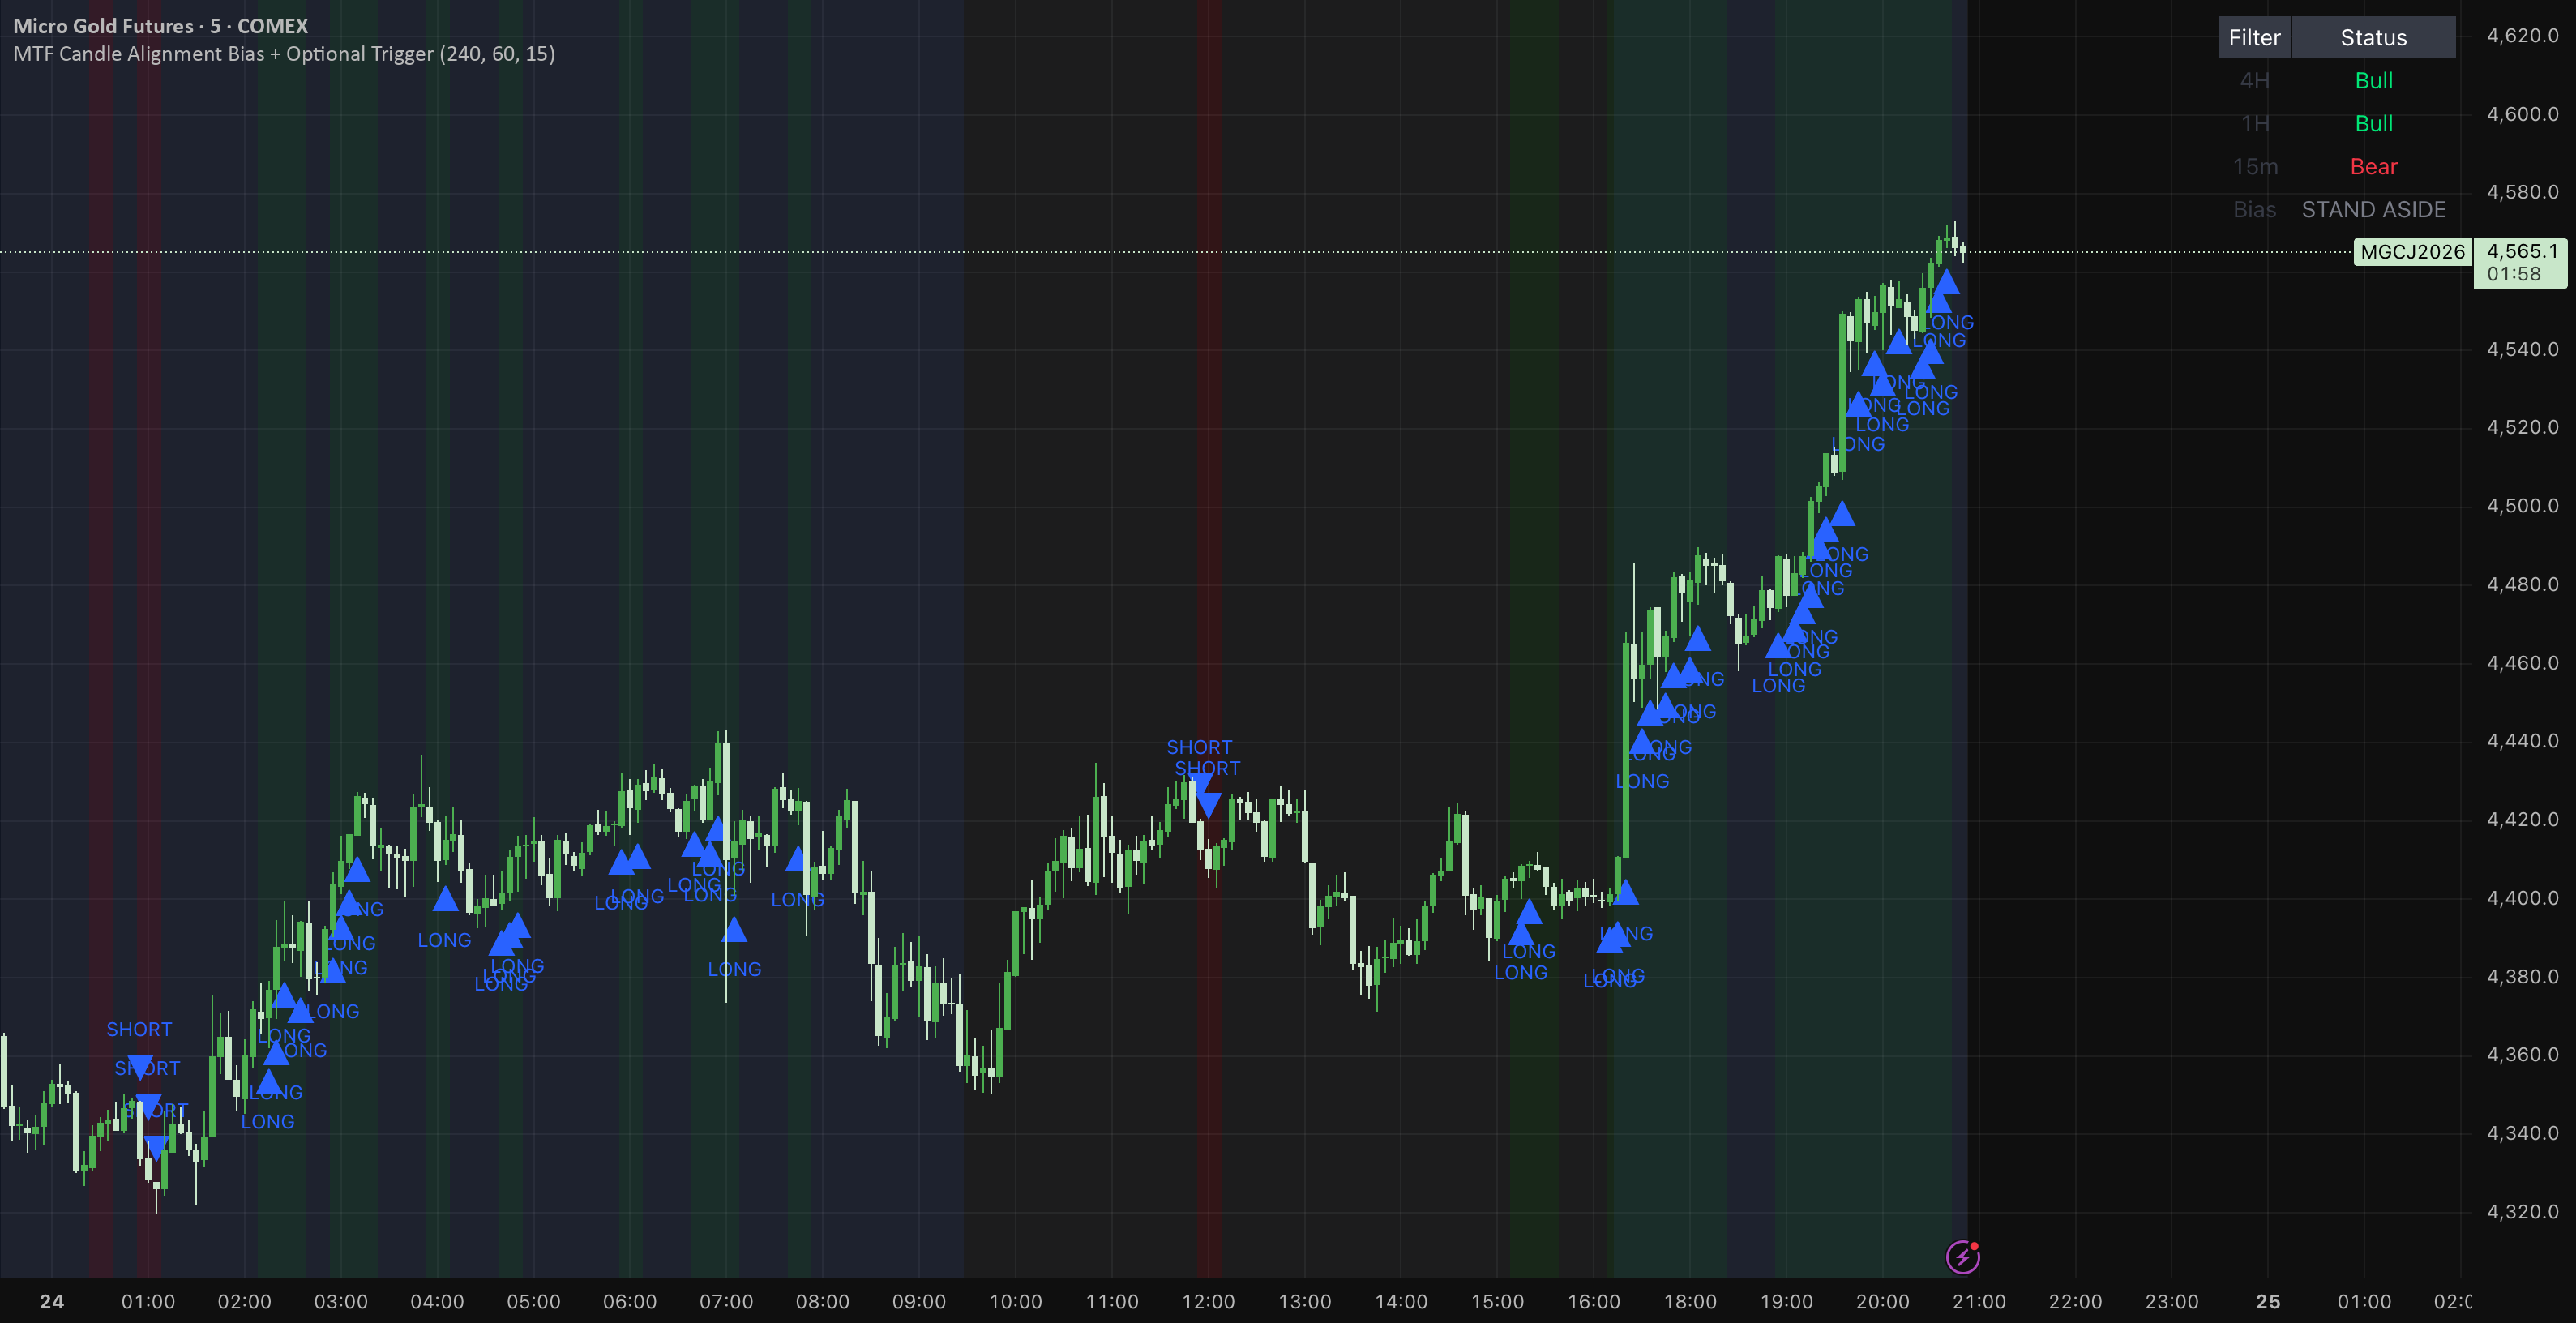Click the 4,580.0 price axis label
Screen dimensions: 2576x1323
pyautogui.click(x=2522, y=192)
